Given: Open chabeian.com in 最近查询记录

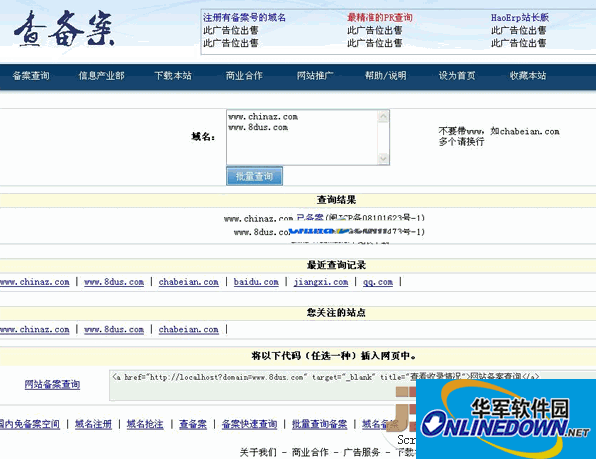Looking at the screenshot, I should pyautogui.click(x=189, y=282).
